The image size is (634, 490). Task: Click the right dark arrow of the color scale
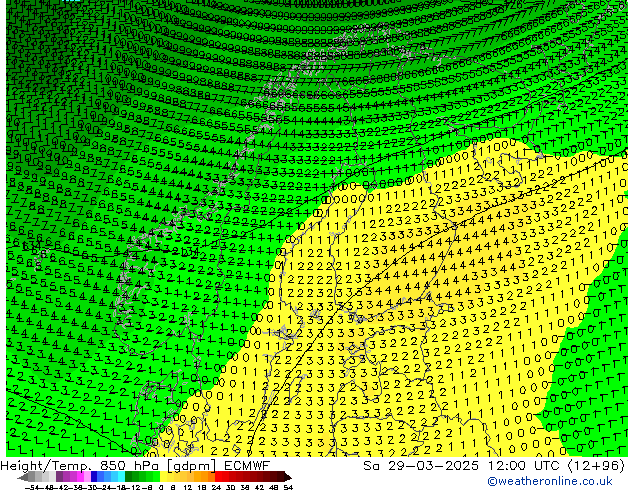(x=288, y=477)
